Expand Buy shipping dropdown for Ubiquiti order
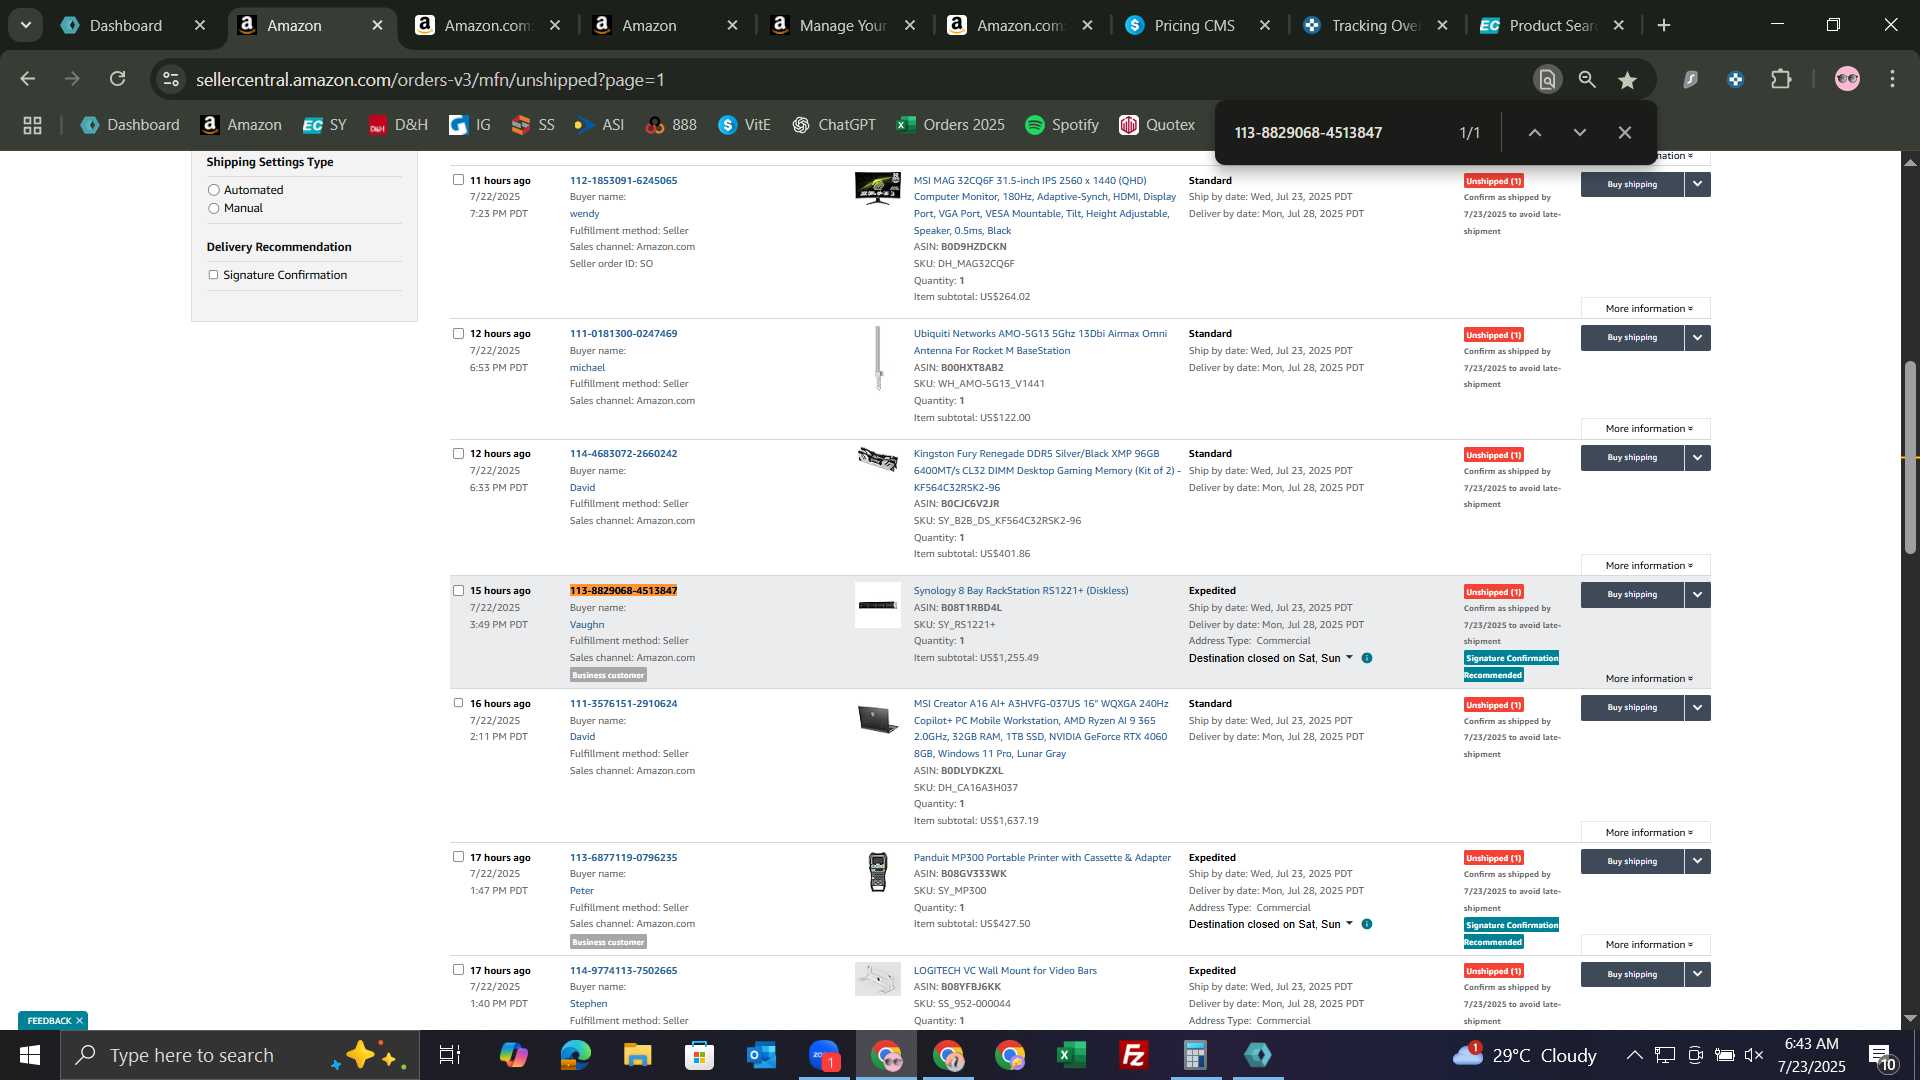The image size is (1920, 1080). [1697, 338]
